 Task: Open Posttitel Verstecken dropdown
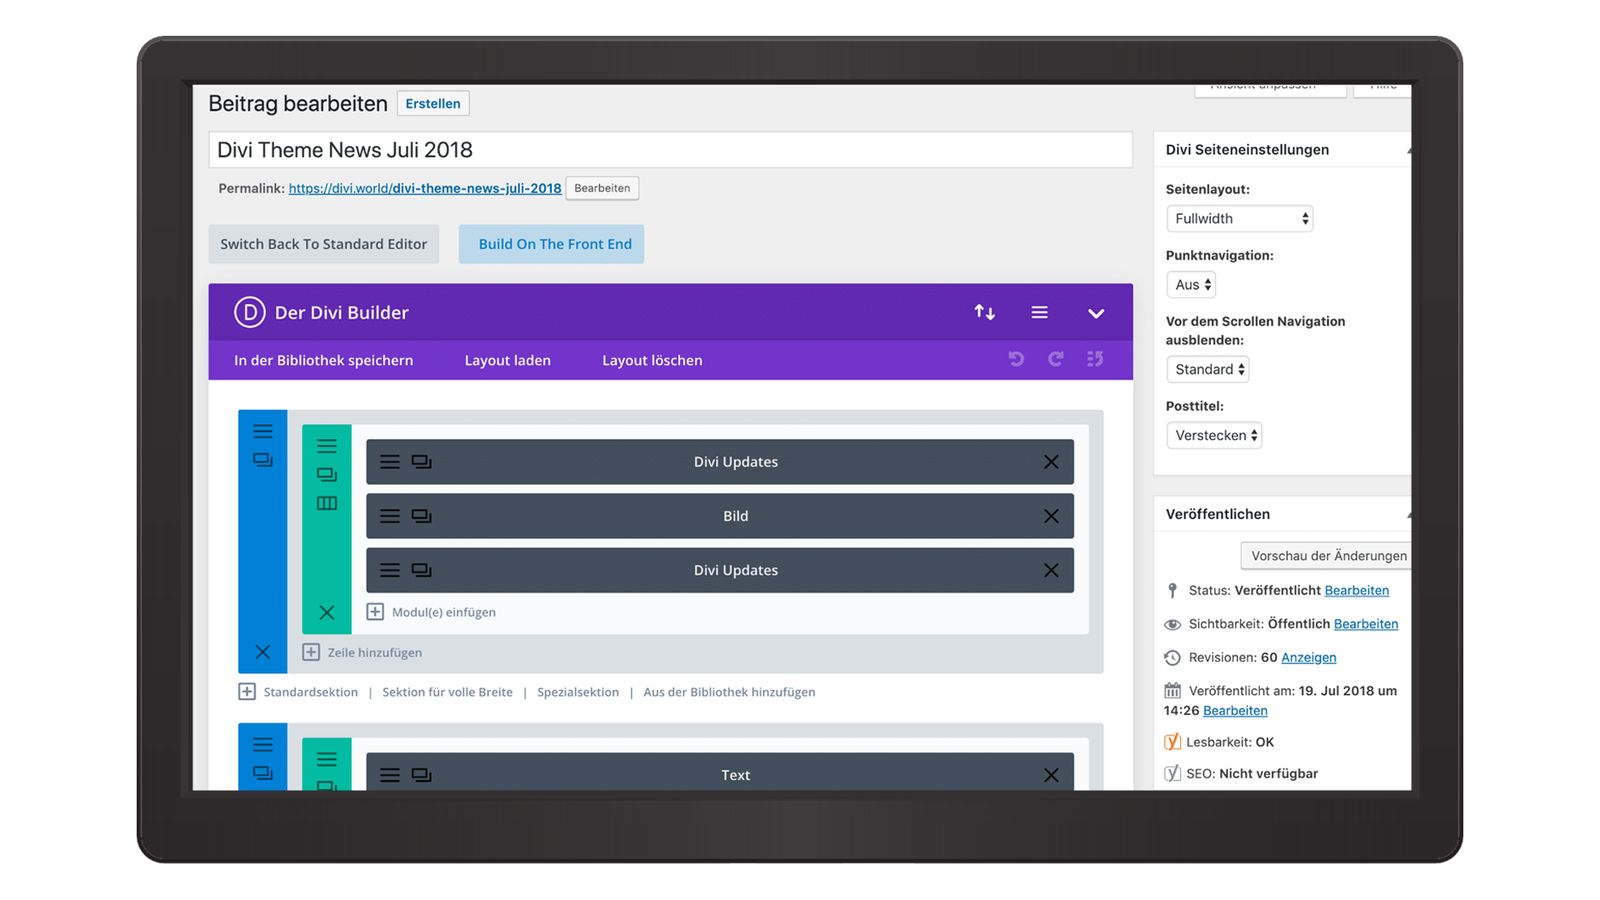tap(1214, 435)
